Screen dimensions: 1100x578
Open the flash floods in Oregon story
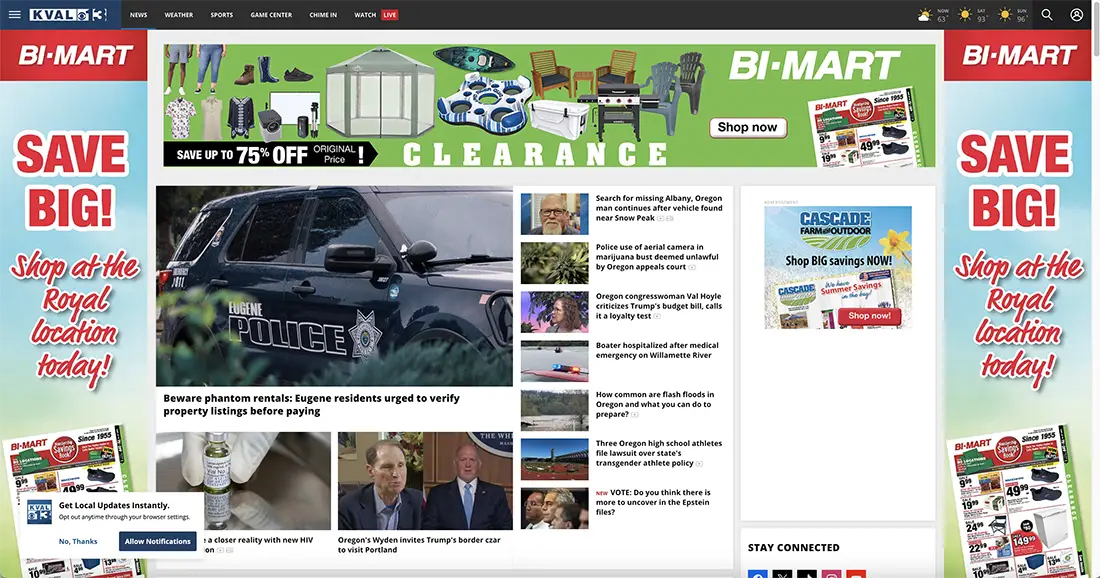[655, 404]
